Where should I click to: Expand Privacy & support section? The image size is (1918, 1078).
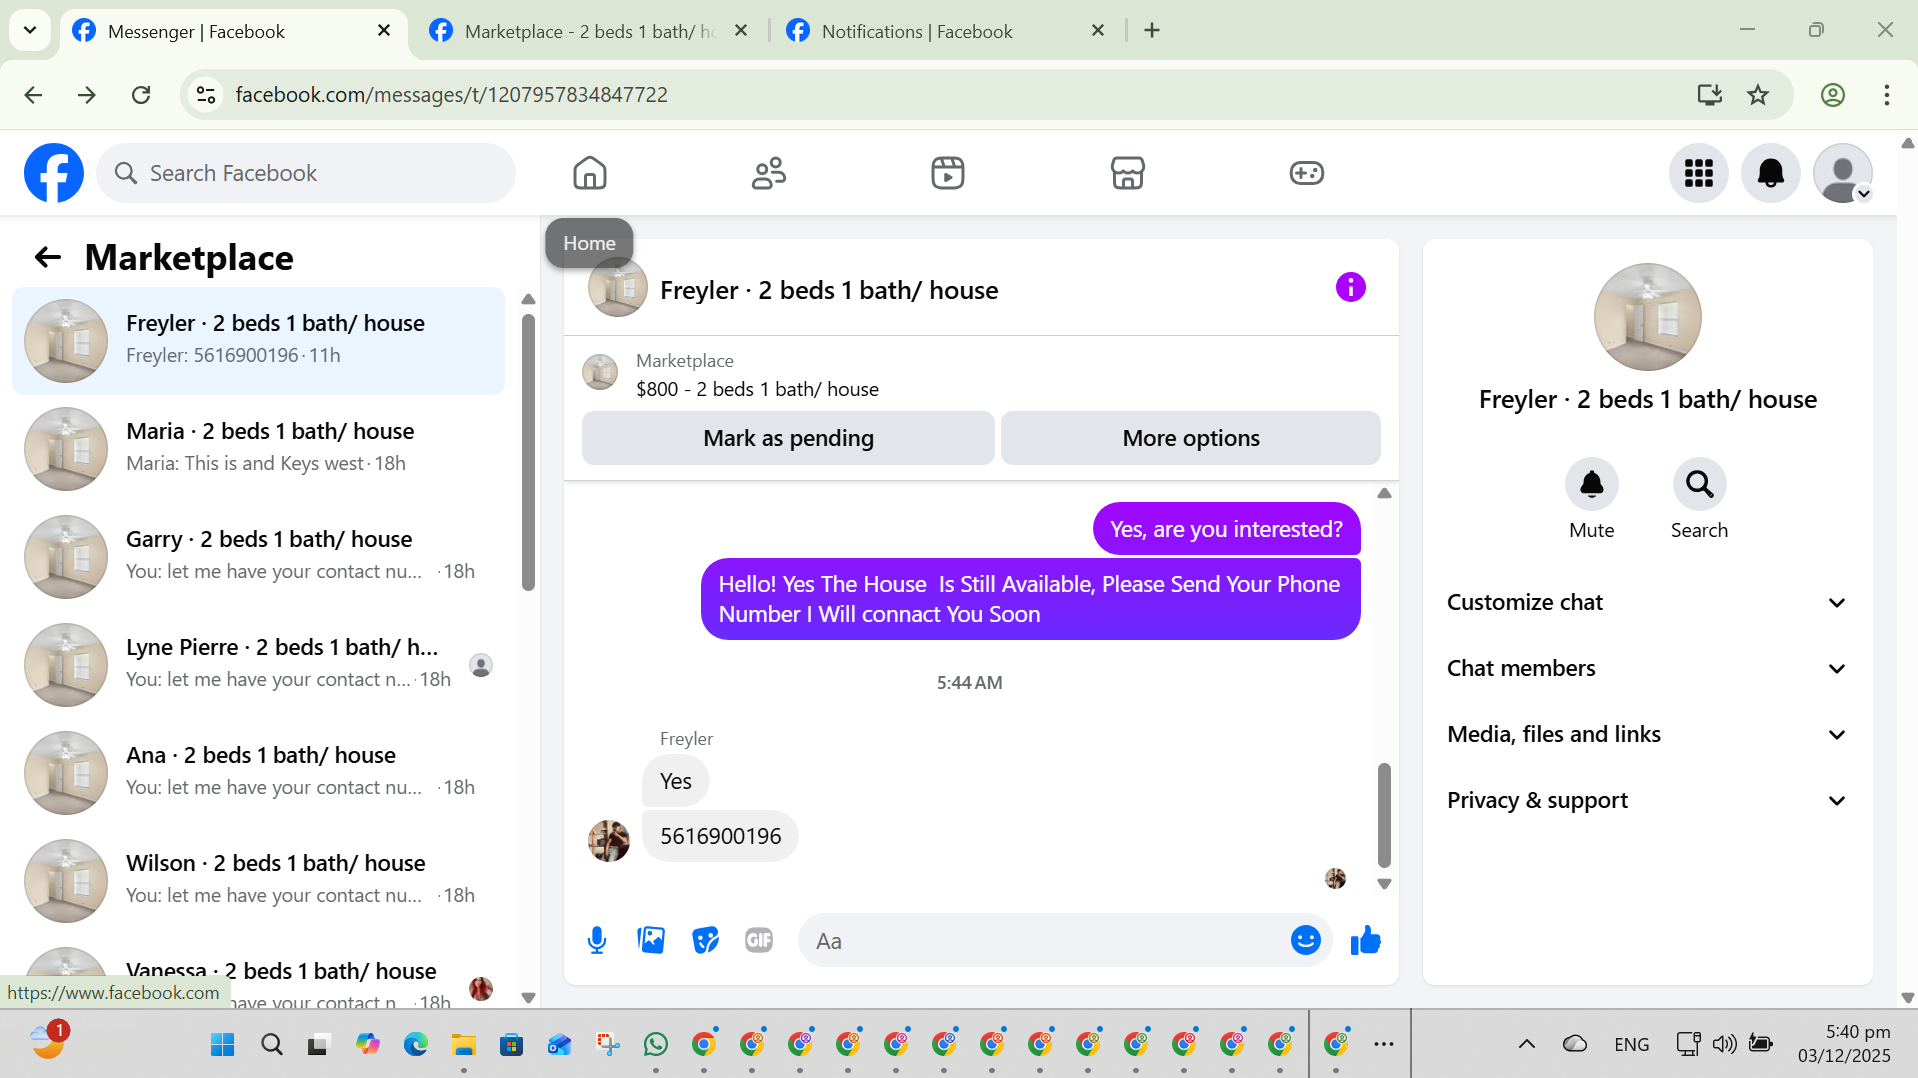pos(1646,801)
